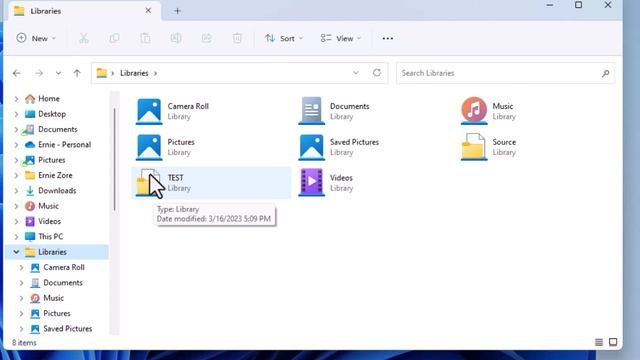
Task: Click Libraries in the address bar
Action: 134,73
